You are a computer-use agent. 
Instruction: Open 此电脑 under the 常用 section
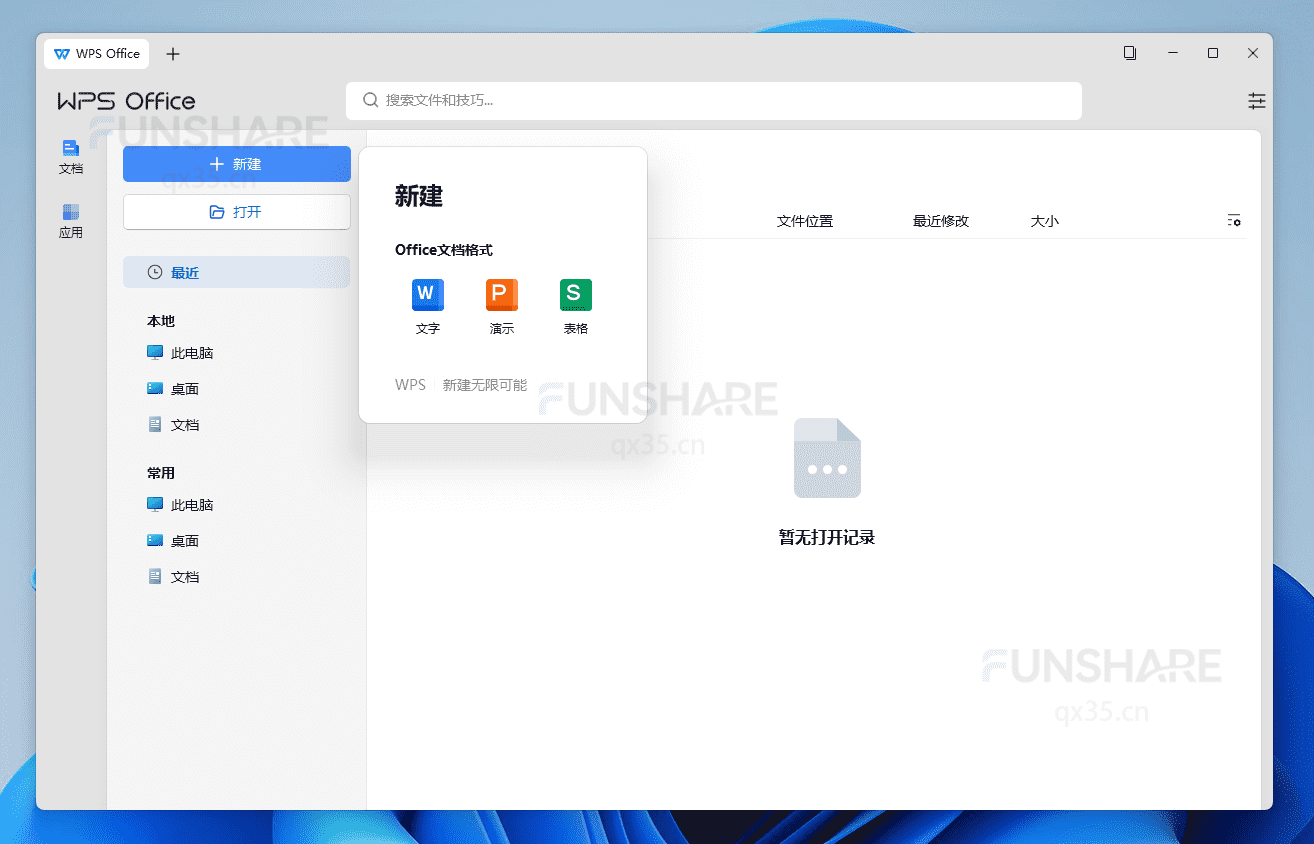pyautogui.click(x=180, y=505)
